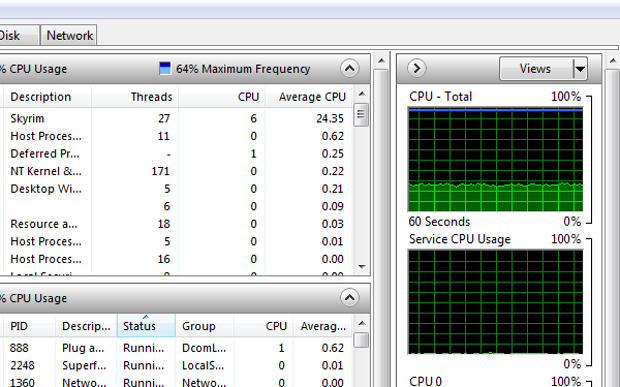Sort processes by Threads column

coord(135,97)
